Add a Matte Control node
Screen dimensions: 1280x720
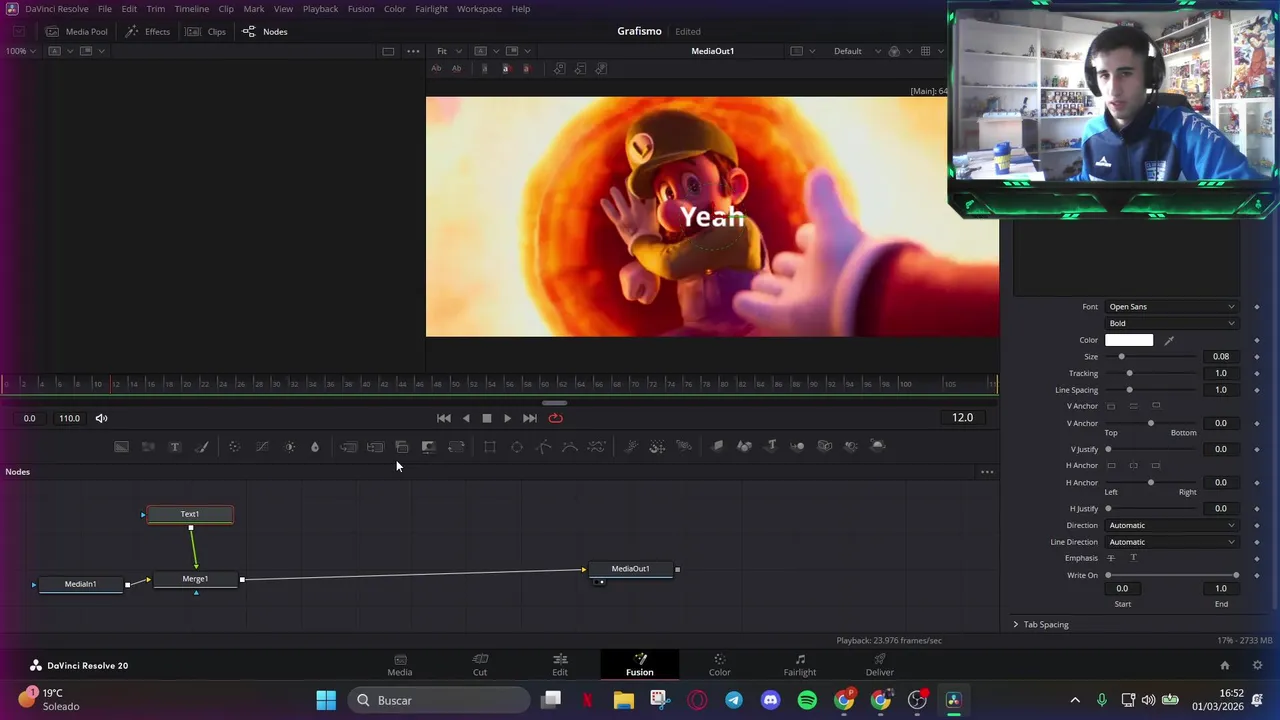coord(428,447)
